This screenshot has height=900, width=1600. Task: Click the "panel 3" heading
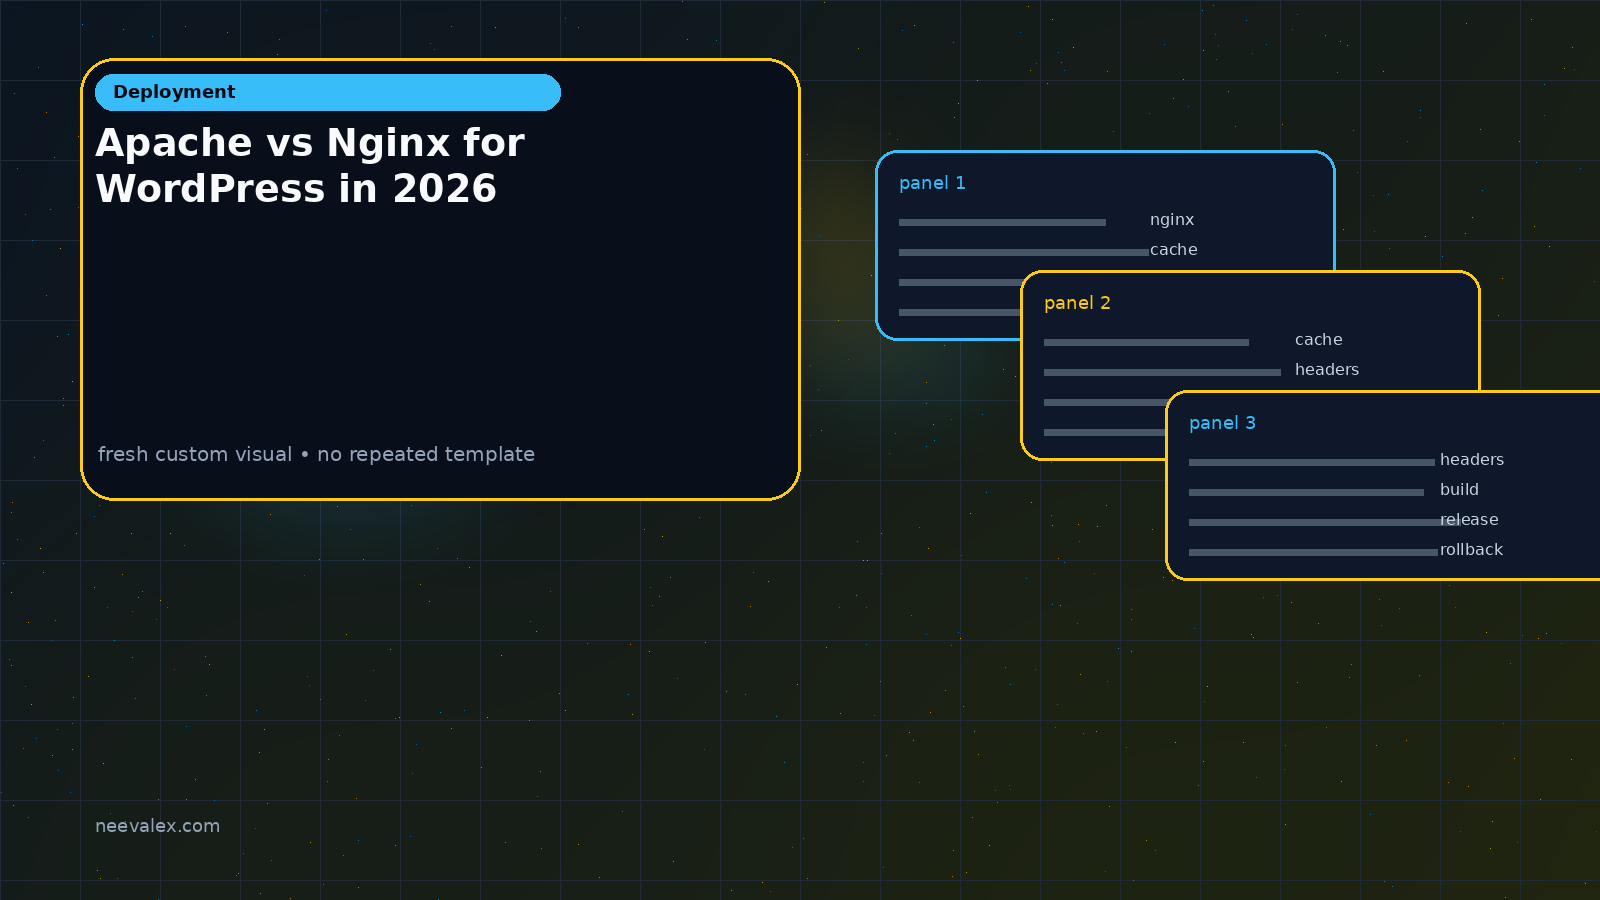[1222, 423]
